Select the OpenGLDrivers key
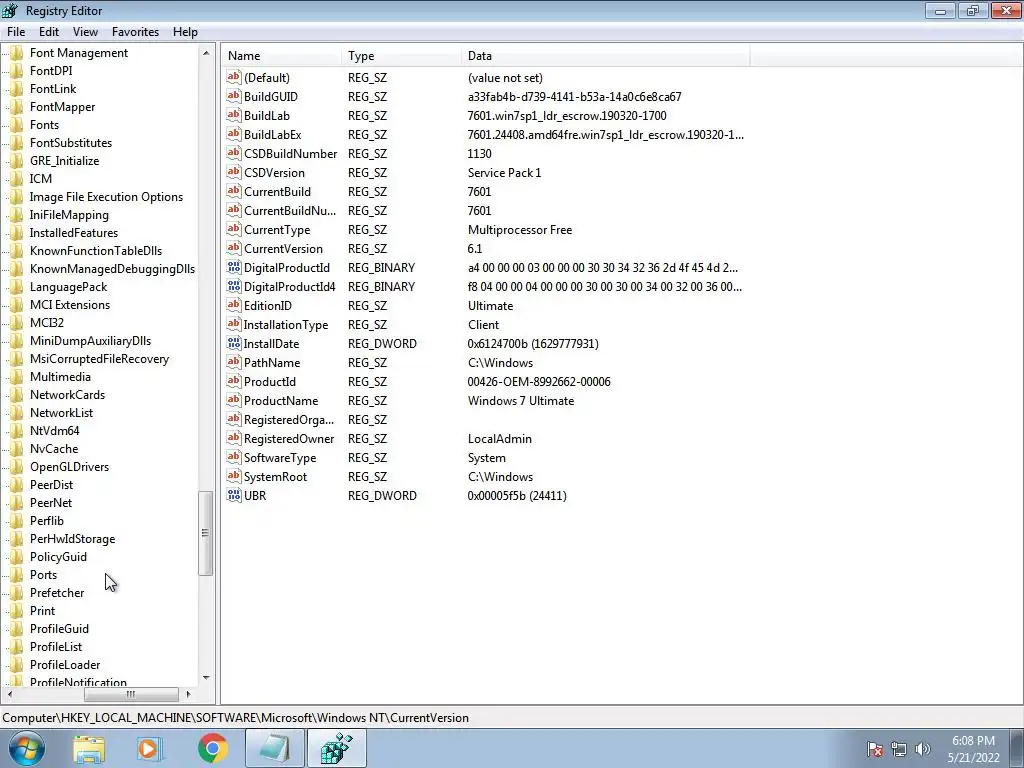The height and width of the screenshot is (768, 1024). (69, 466)
